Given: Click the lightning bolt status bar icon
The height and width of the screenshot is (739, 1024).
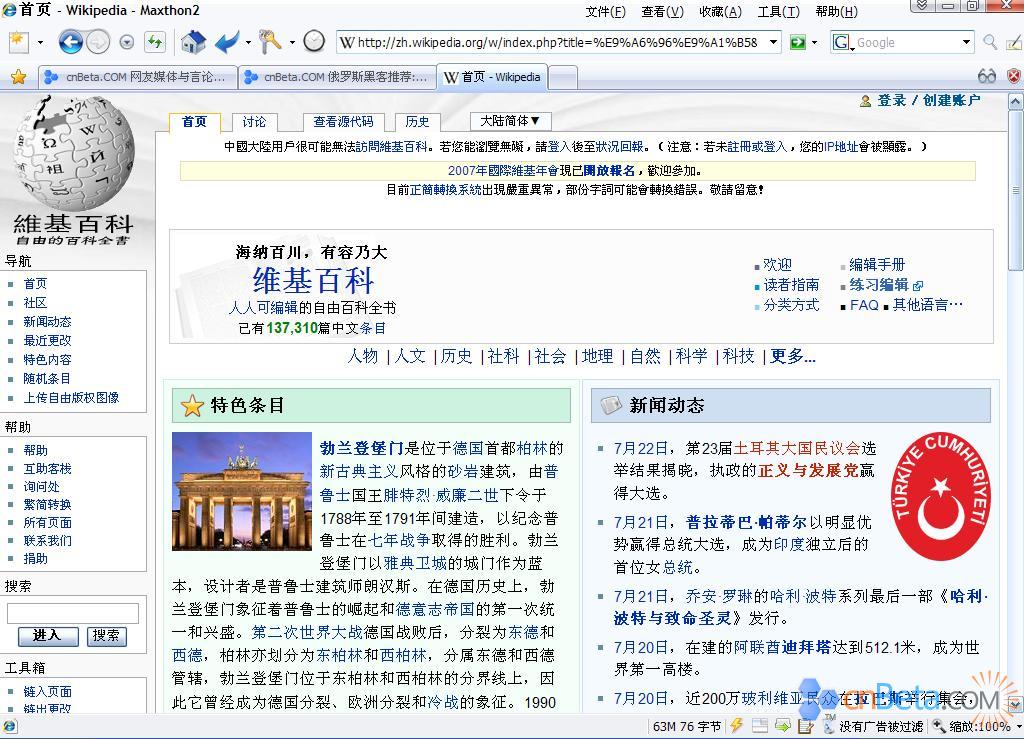Looking at the screenshot, I should click(x=737, y=725).
